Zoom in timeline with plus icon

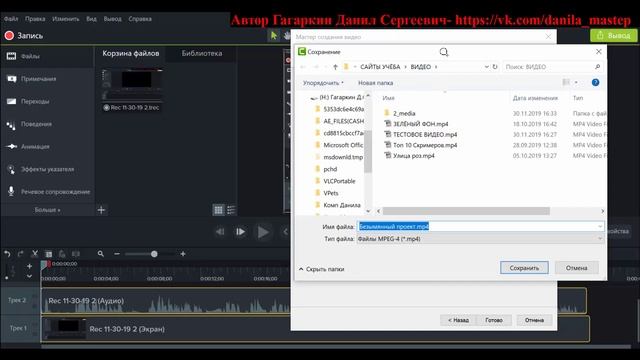[183, 254]
